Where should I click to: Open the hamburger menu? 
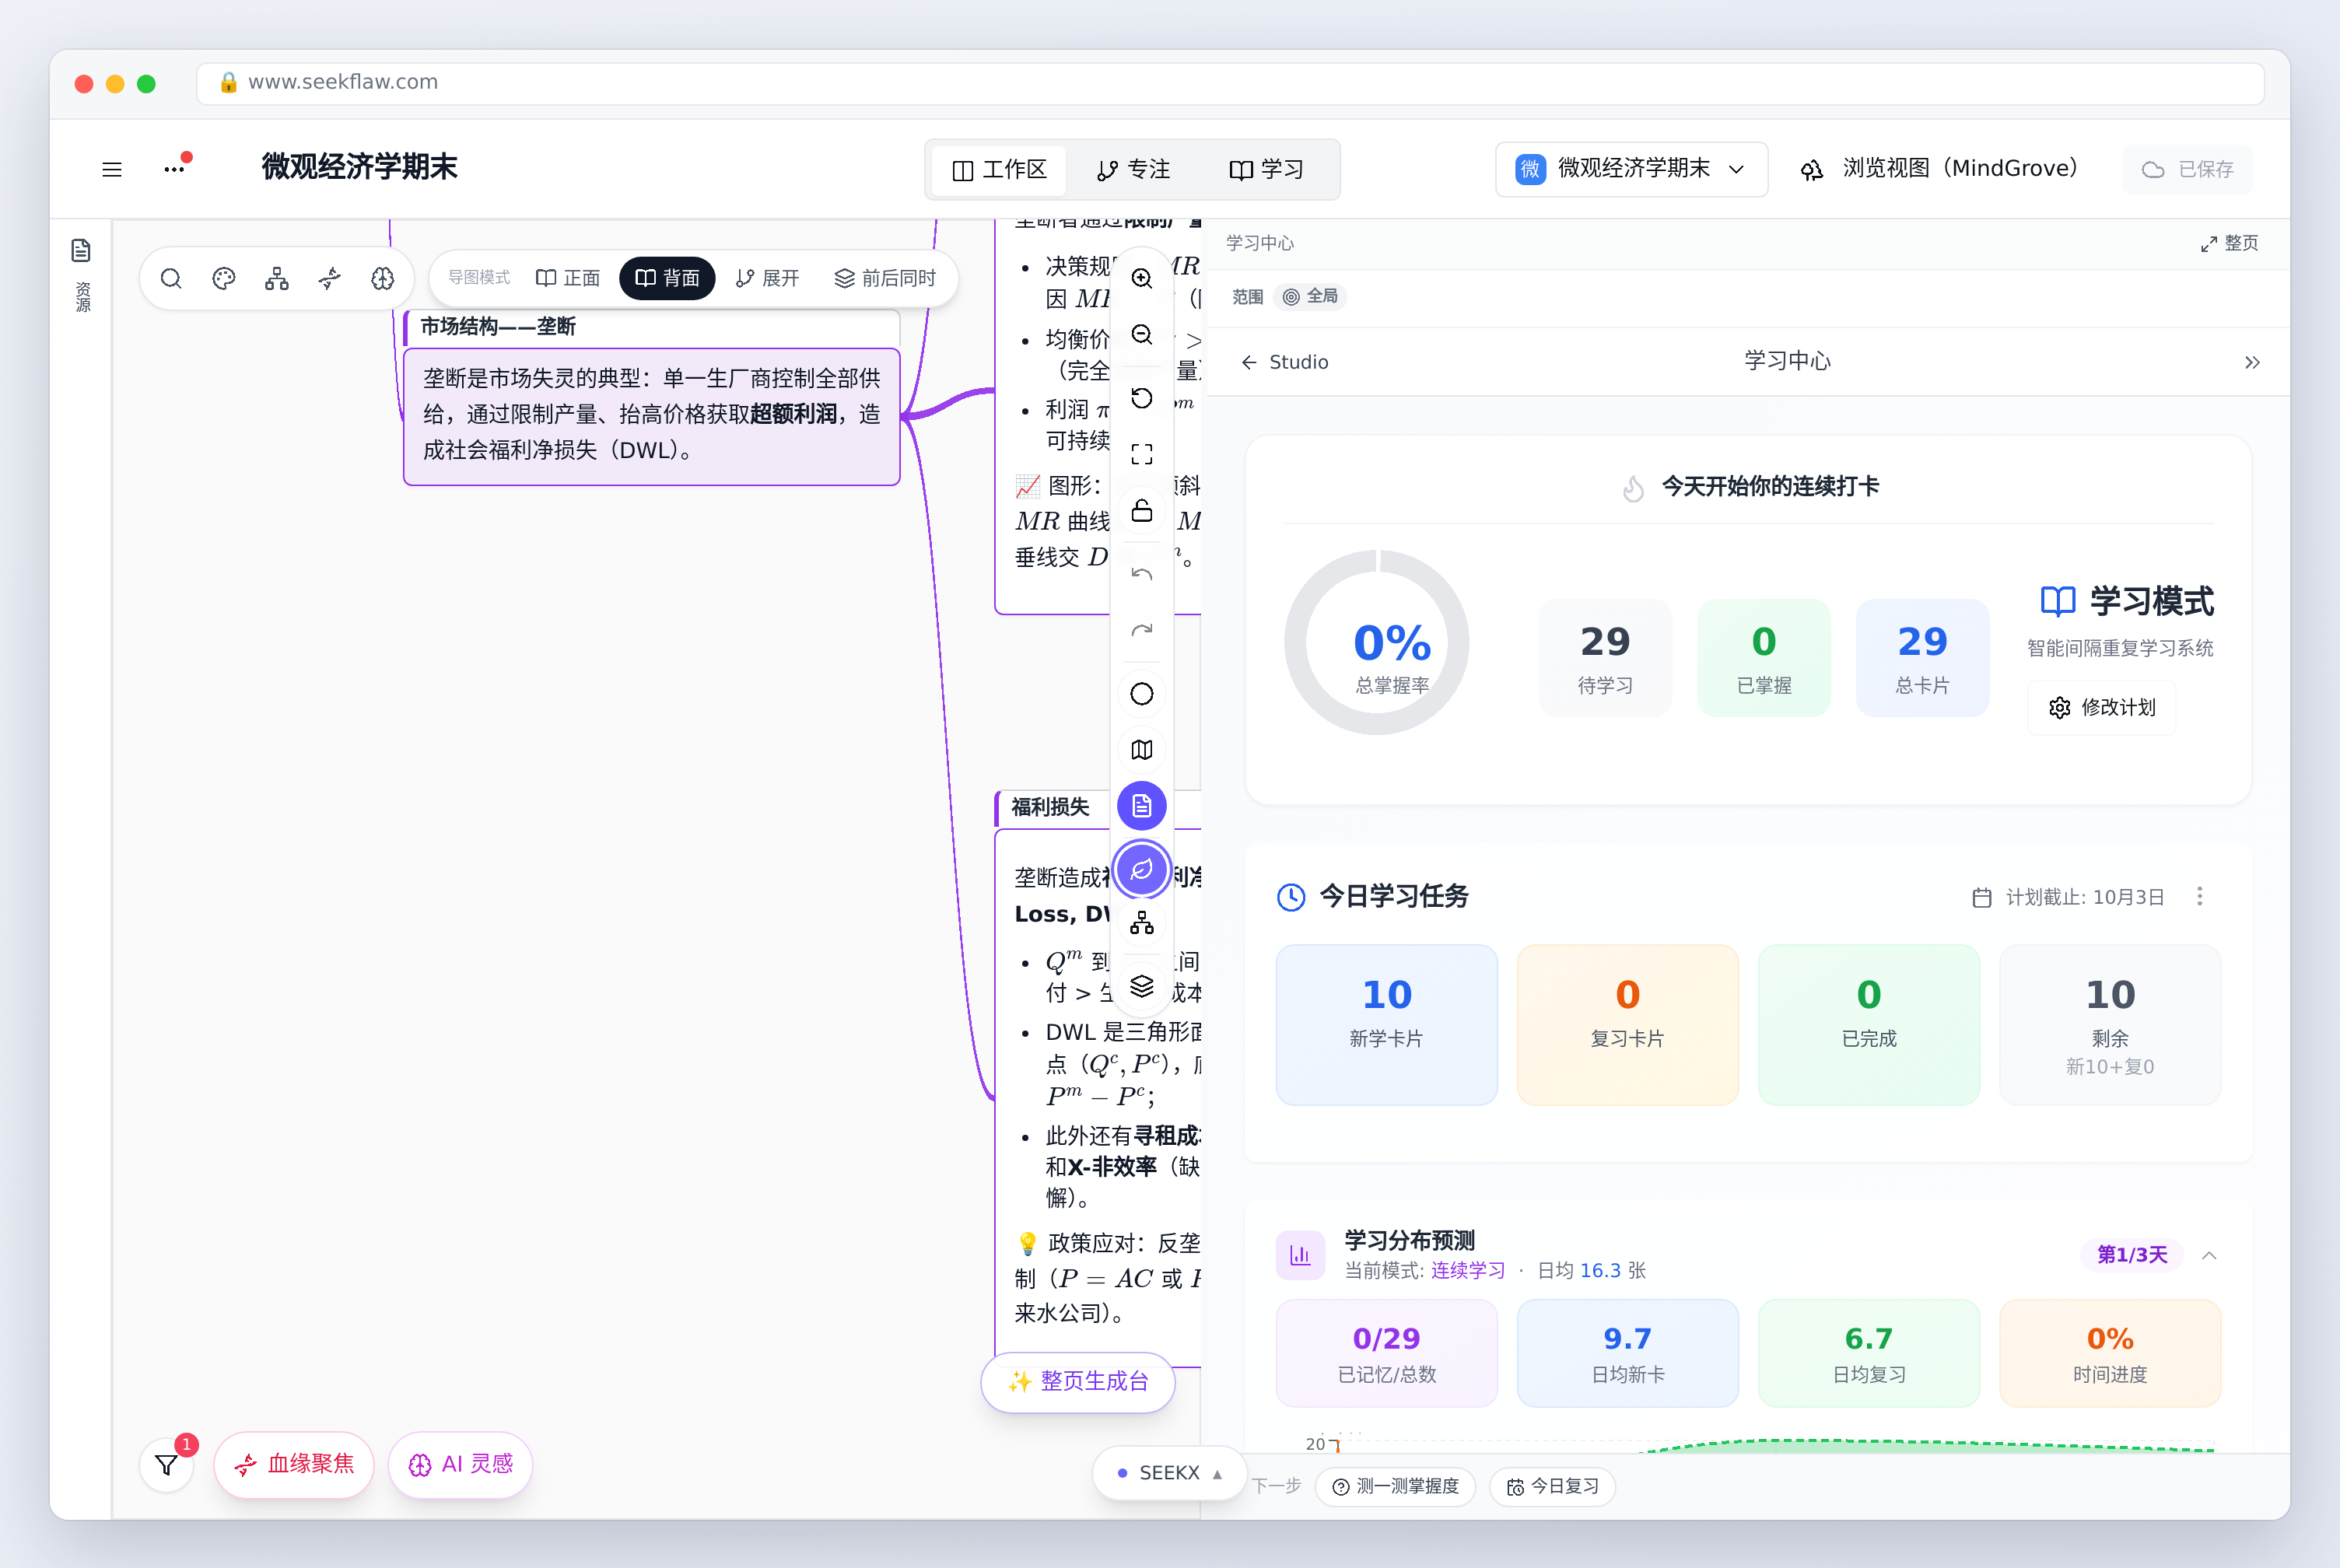coord(112,169)
